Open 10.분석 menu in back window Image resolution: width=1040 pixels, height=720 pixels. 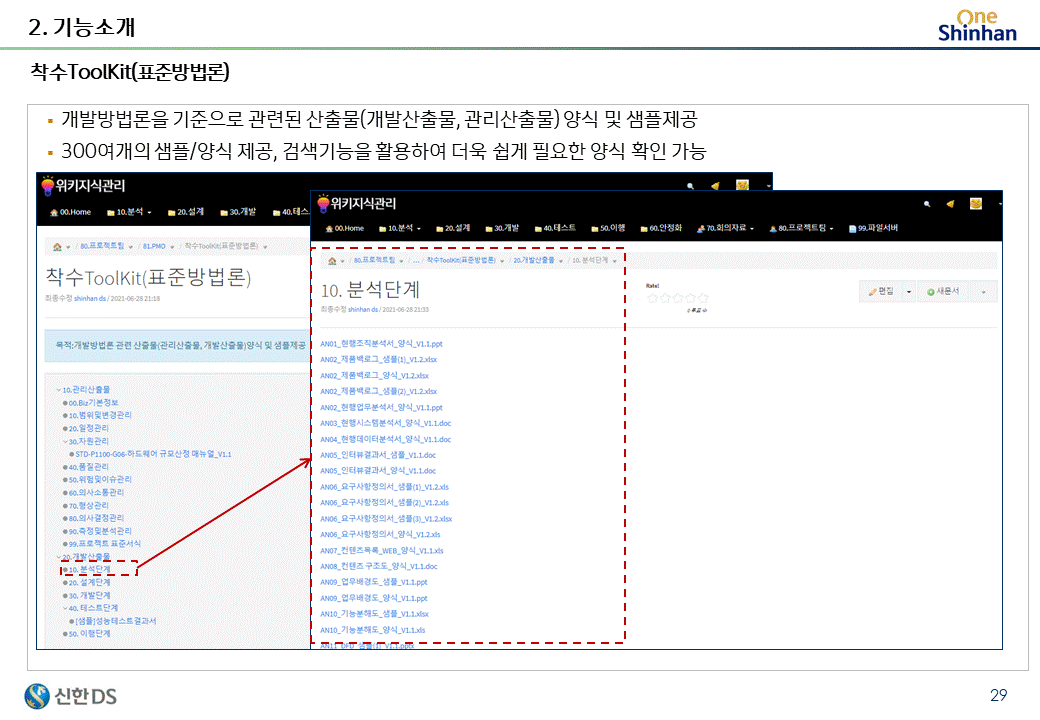(x=129, y=212)
